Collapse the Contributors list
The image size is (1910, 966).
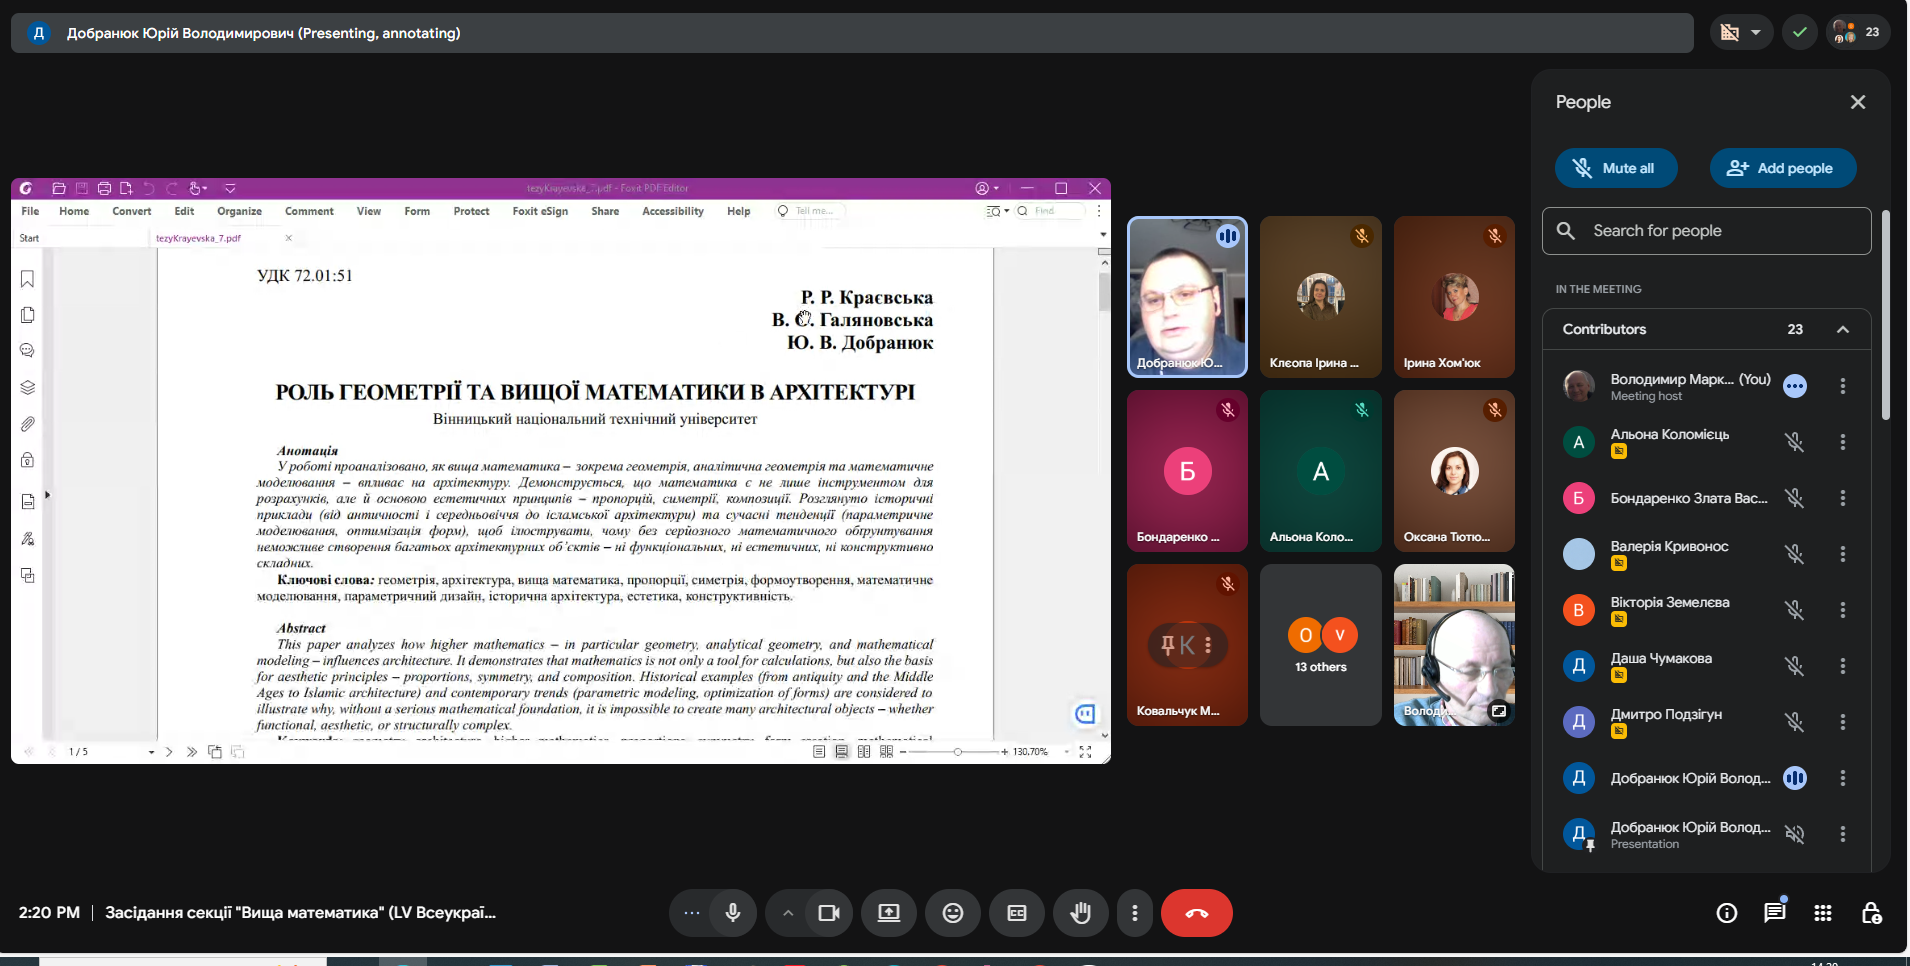click(x=1842, y=329)
